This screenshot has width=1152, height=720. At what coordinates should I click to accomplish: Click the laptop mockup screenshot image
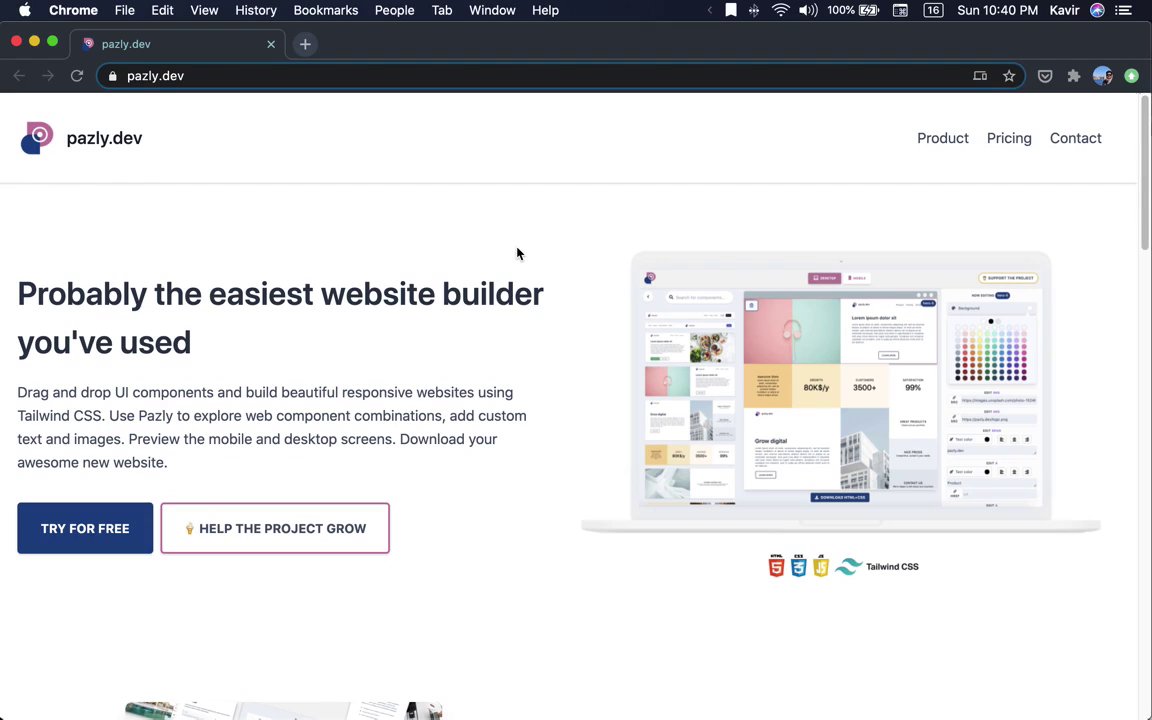pyautogui.click(x=840, y=392)
